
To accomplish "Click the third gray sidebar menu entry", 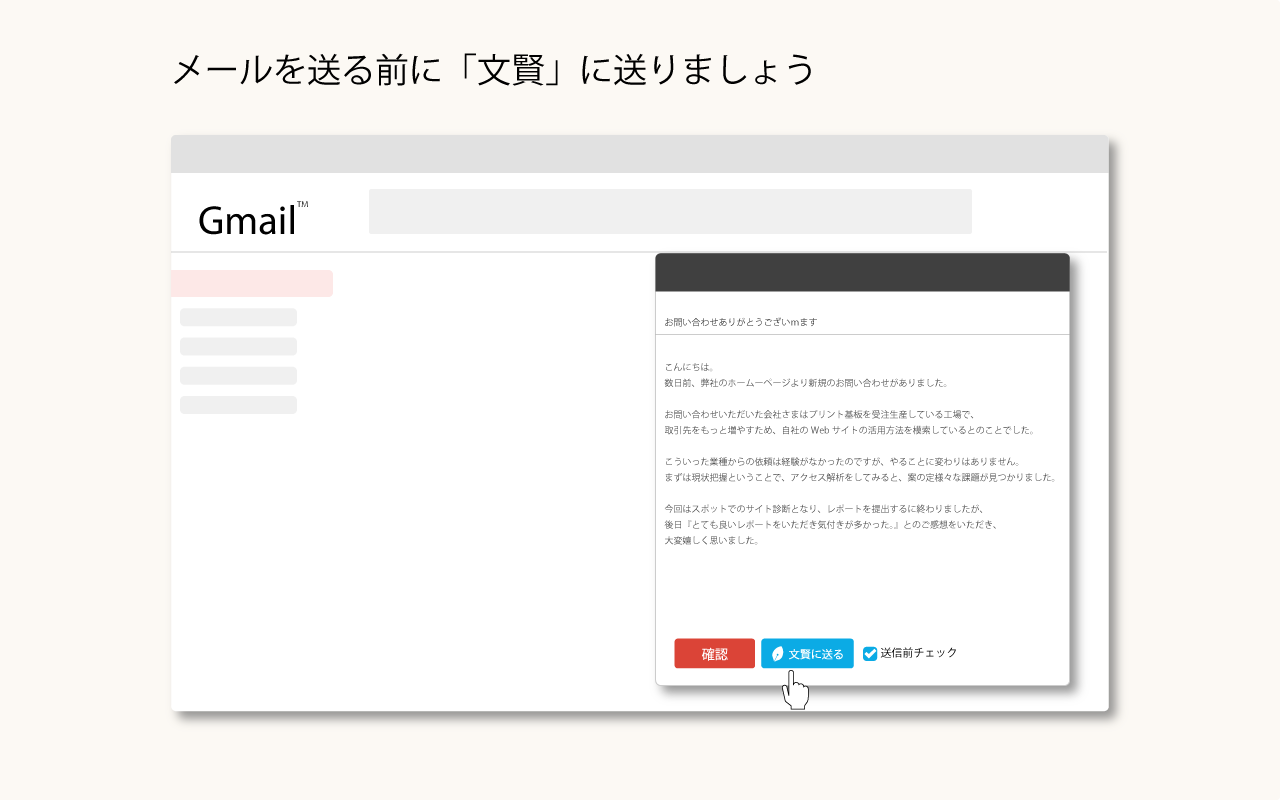I will [238, 375].
